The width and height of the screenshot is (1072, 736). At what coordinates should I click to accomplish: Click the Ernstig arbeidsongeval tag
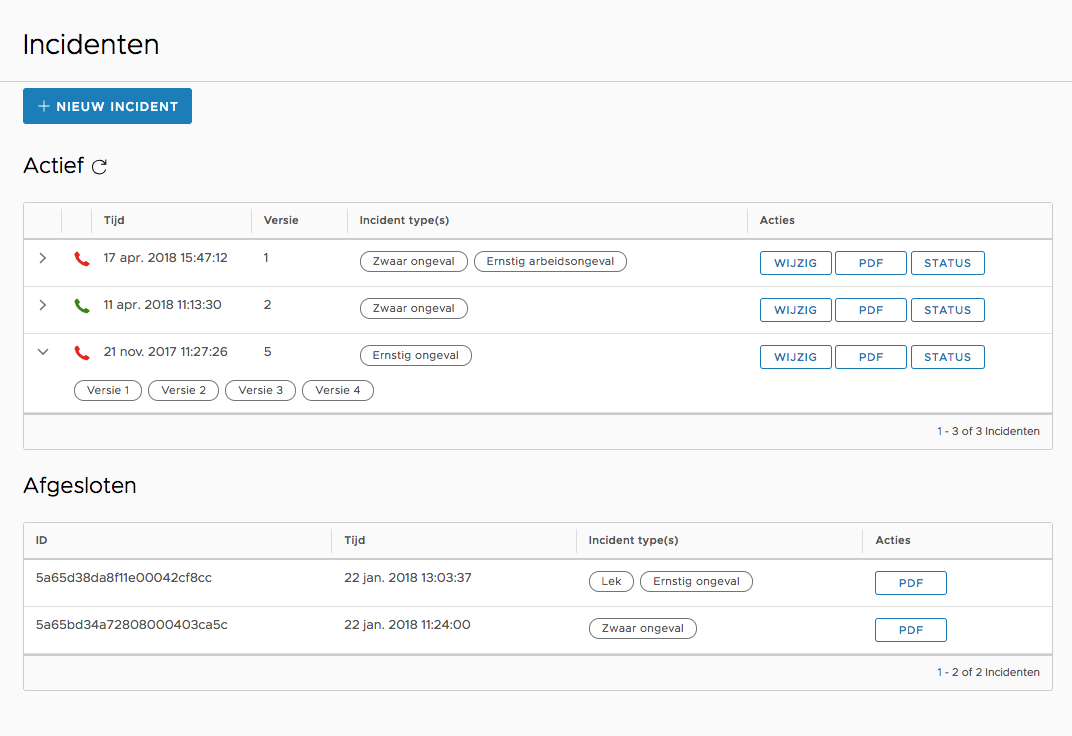click(x=550, y=261)
